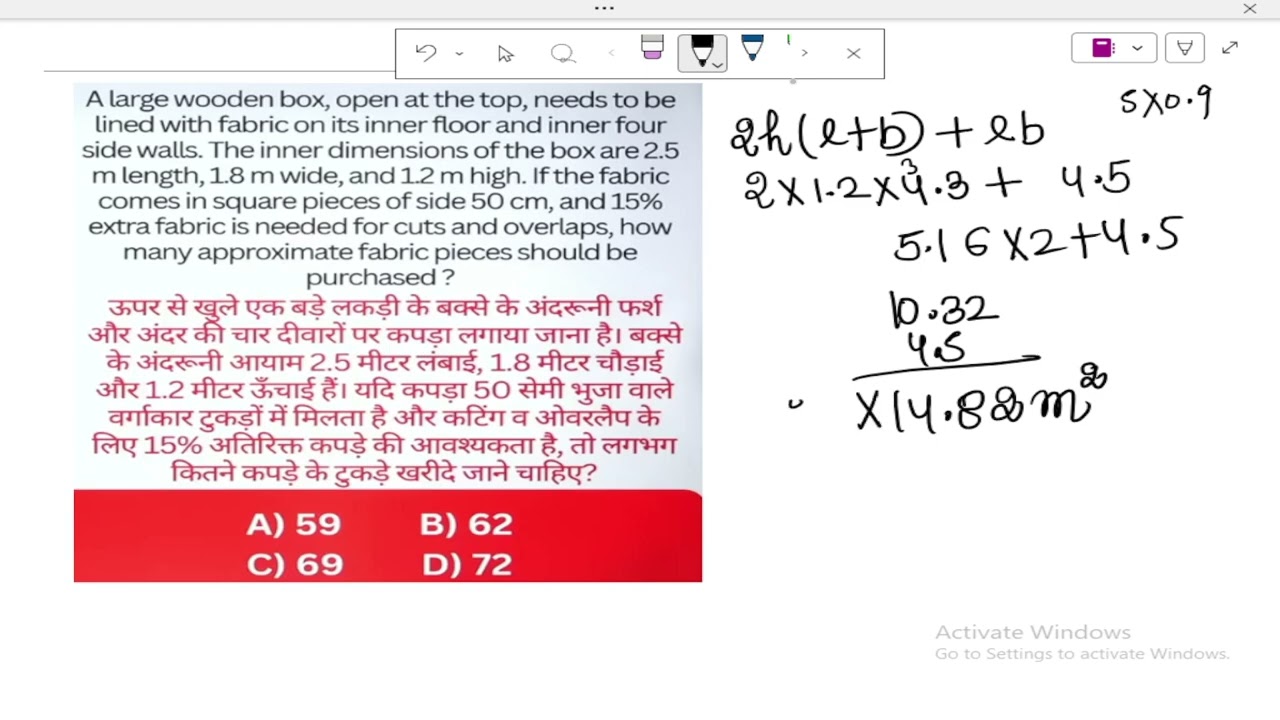Click the English question paragraph
Image resolution: width=1280 pixels, height=720 pixels.
(381, 188)
